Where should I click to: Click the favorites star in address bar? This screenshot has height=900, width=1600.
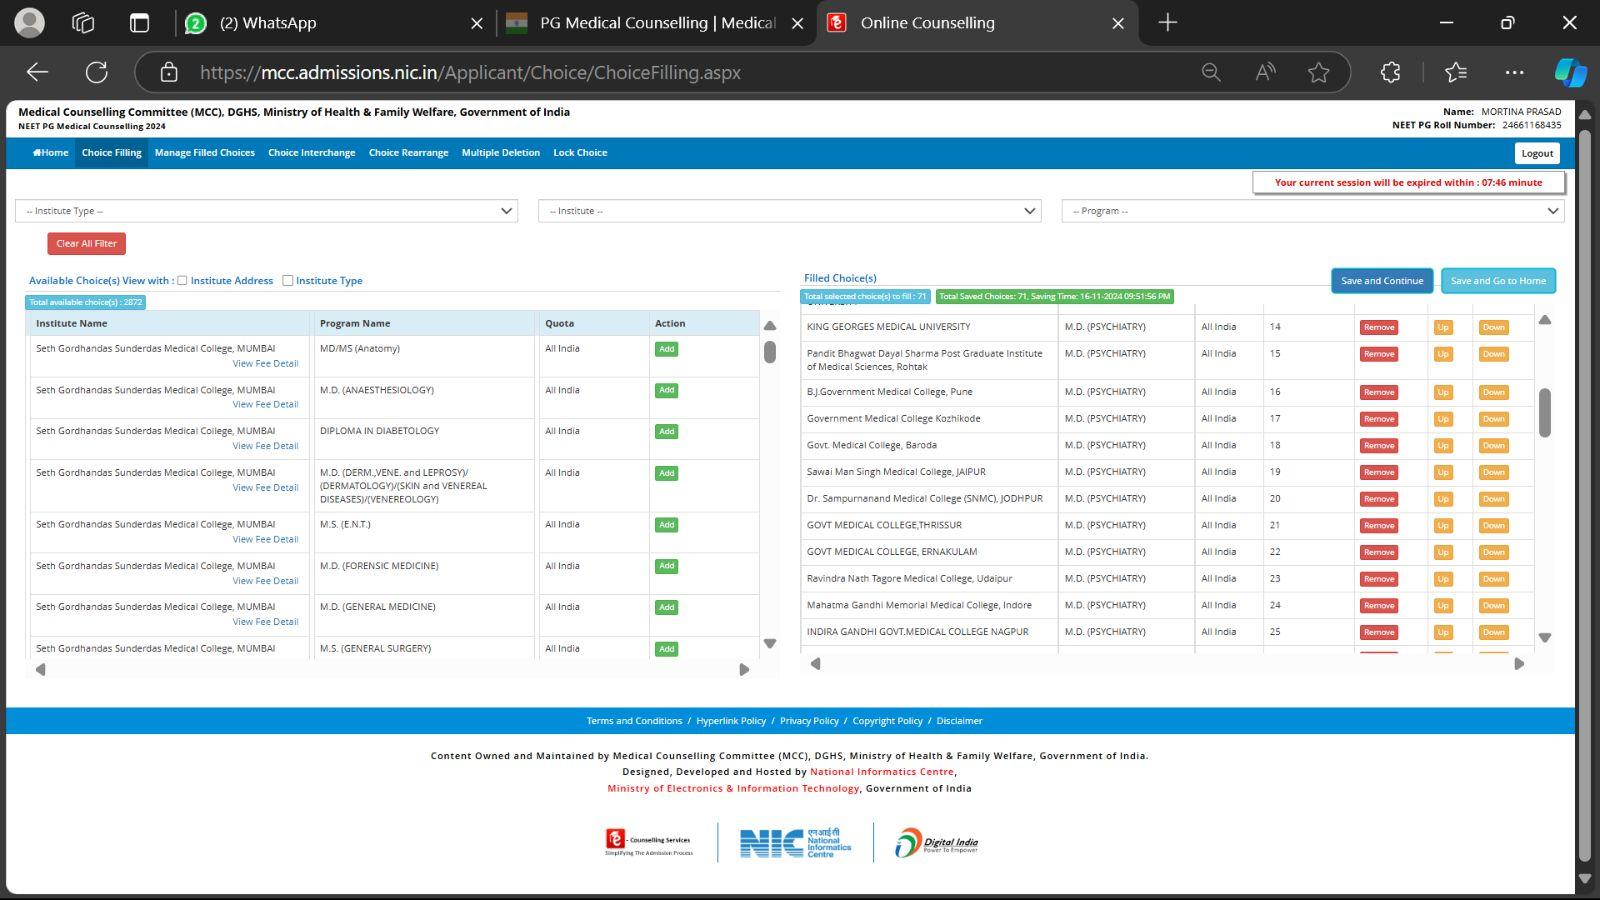coord(1318,72)
